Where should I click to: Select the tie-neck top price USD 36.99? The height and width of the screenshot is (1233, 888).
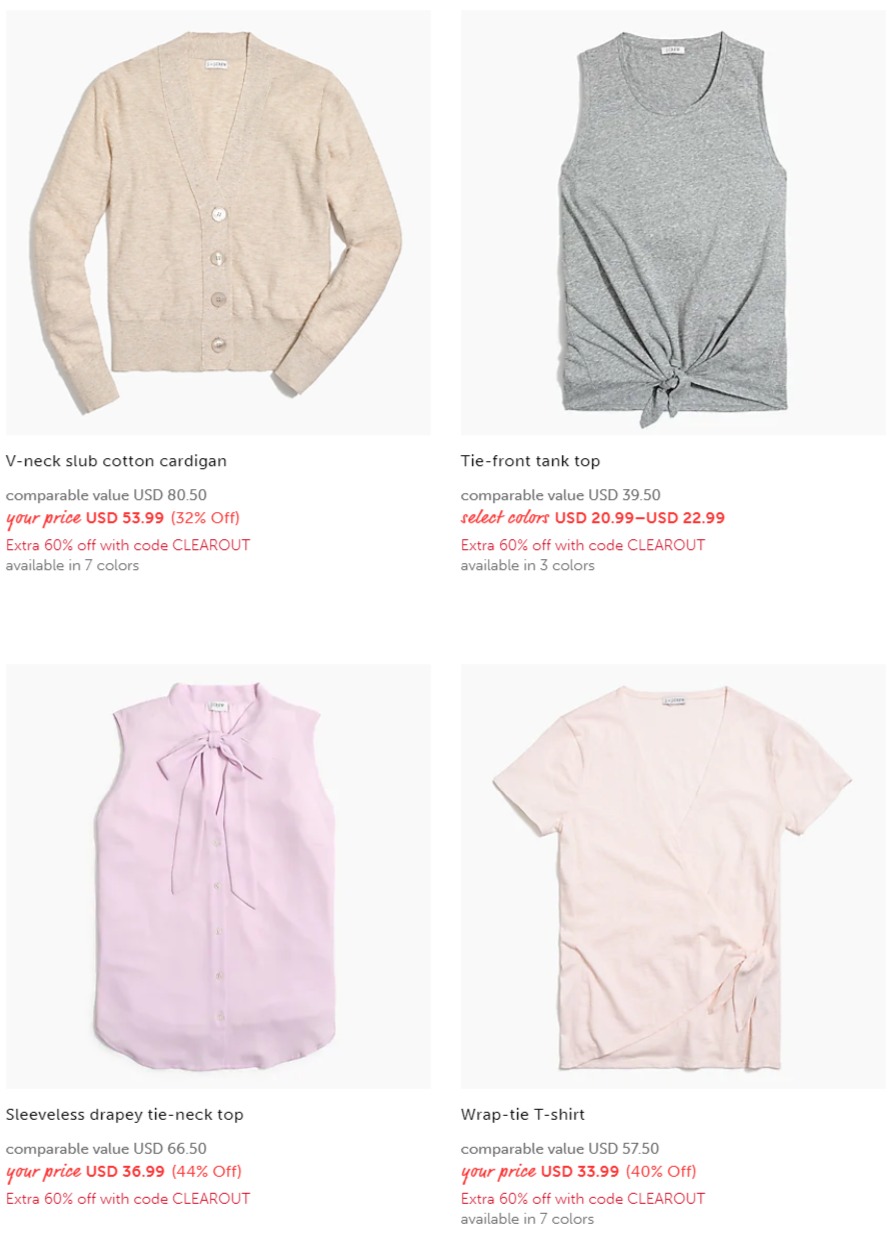125,1171
